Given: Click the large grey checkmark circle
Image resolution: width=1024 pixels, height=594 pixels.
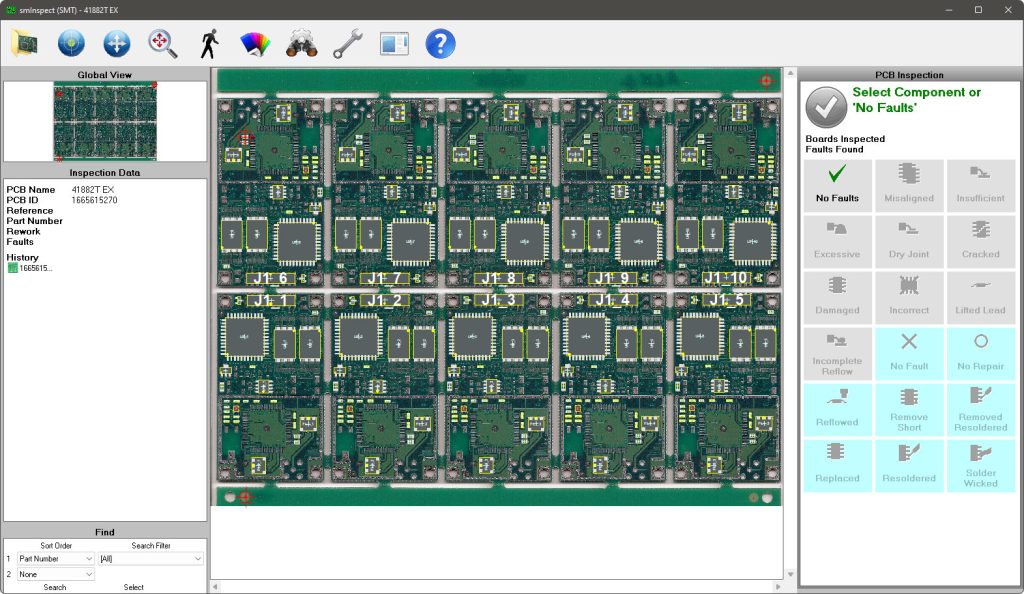Looking at the screenshot, I should click(x=826, y=106).
